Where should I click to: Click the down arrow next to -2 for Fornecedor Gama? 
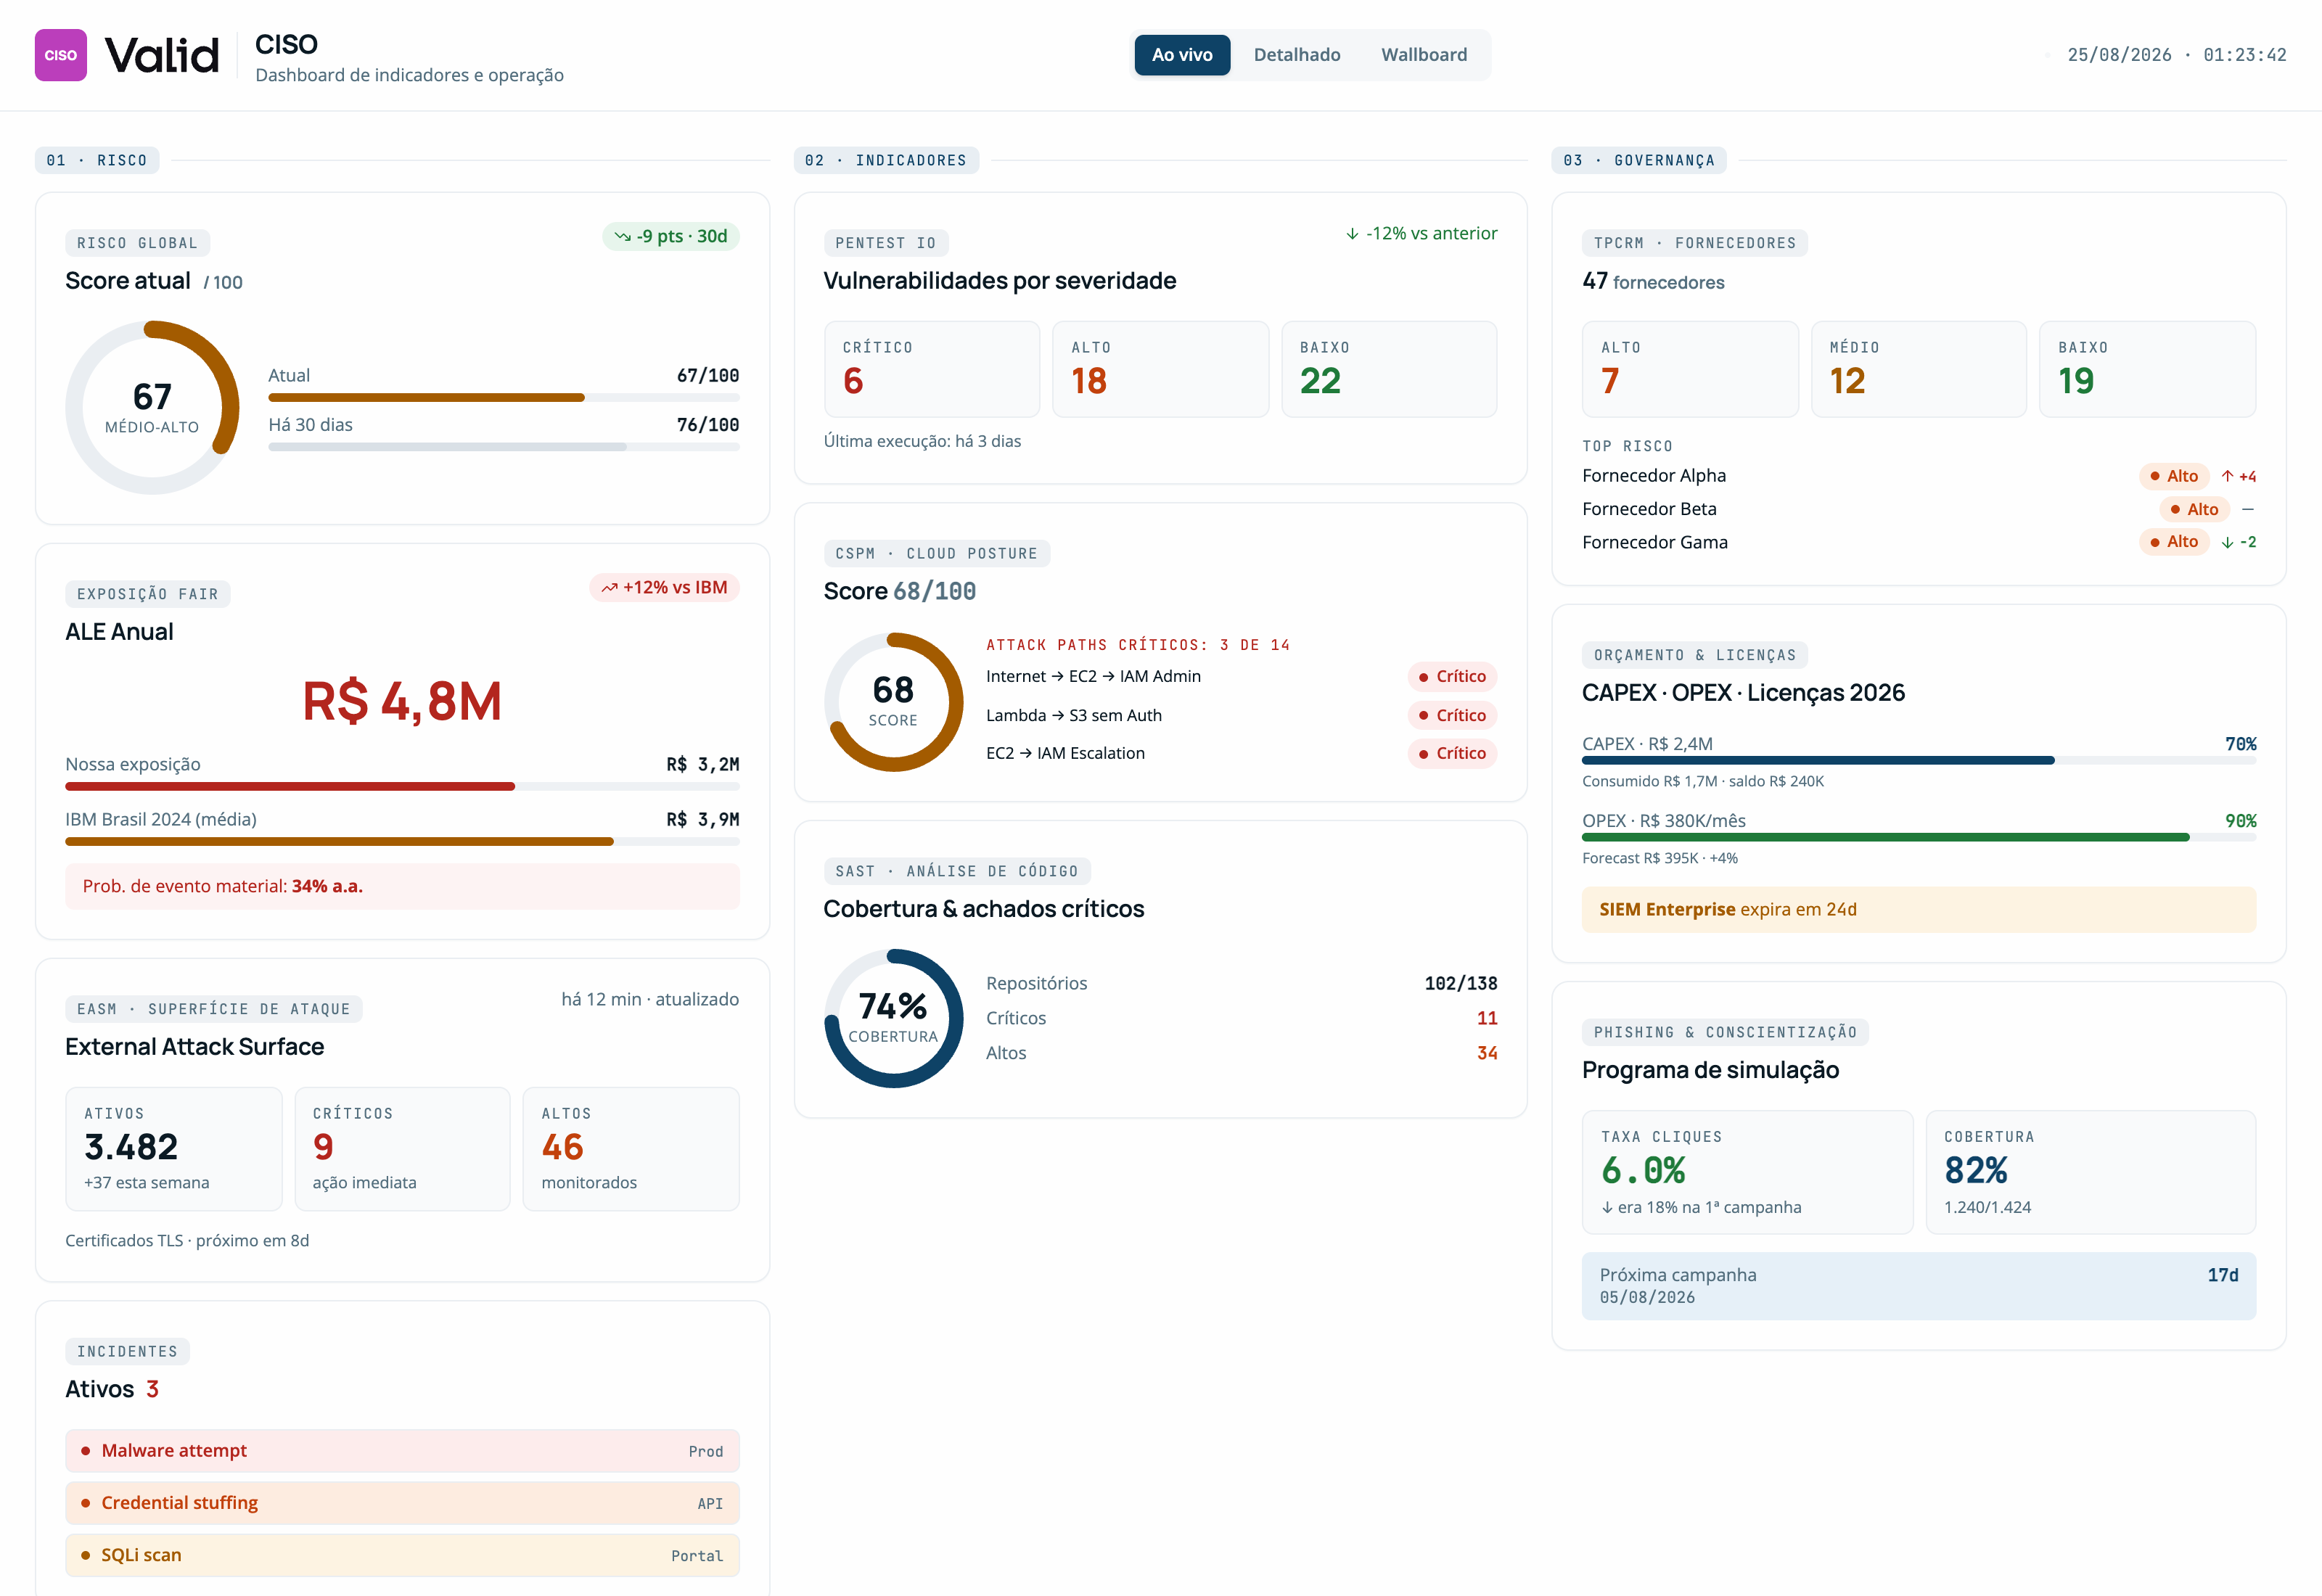2227,542
